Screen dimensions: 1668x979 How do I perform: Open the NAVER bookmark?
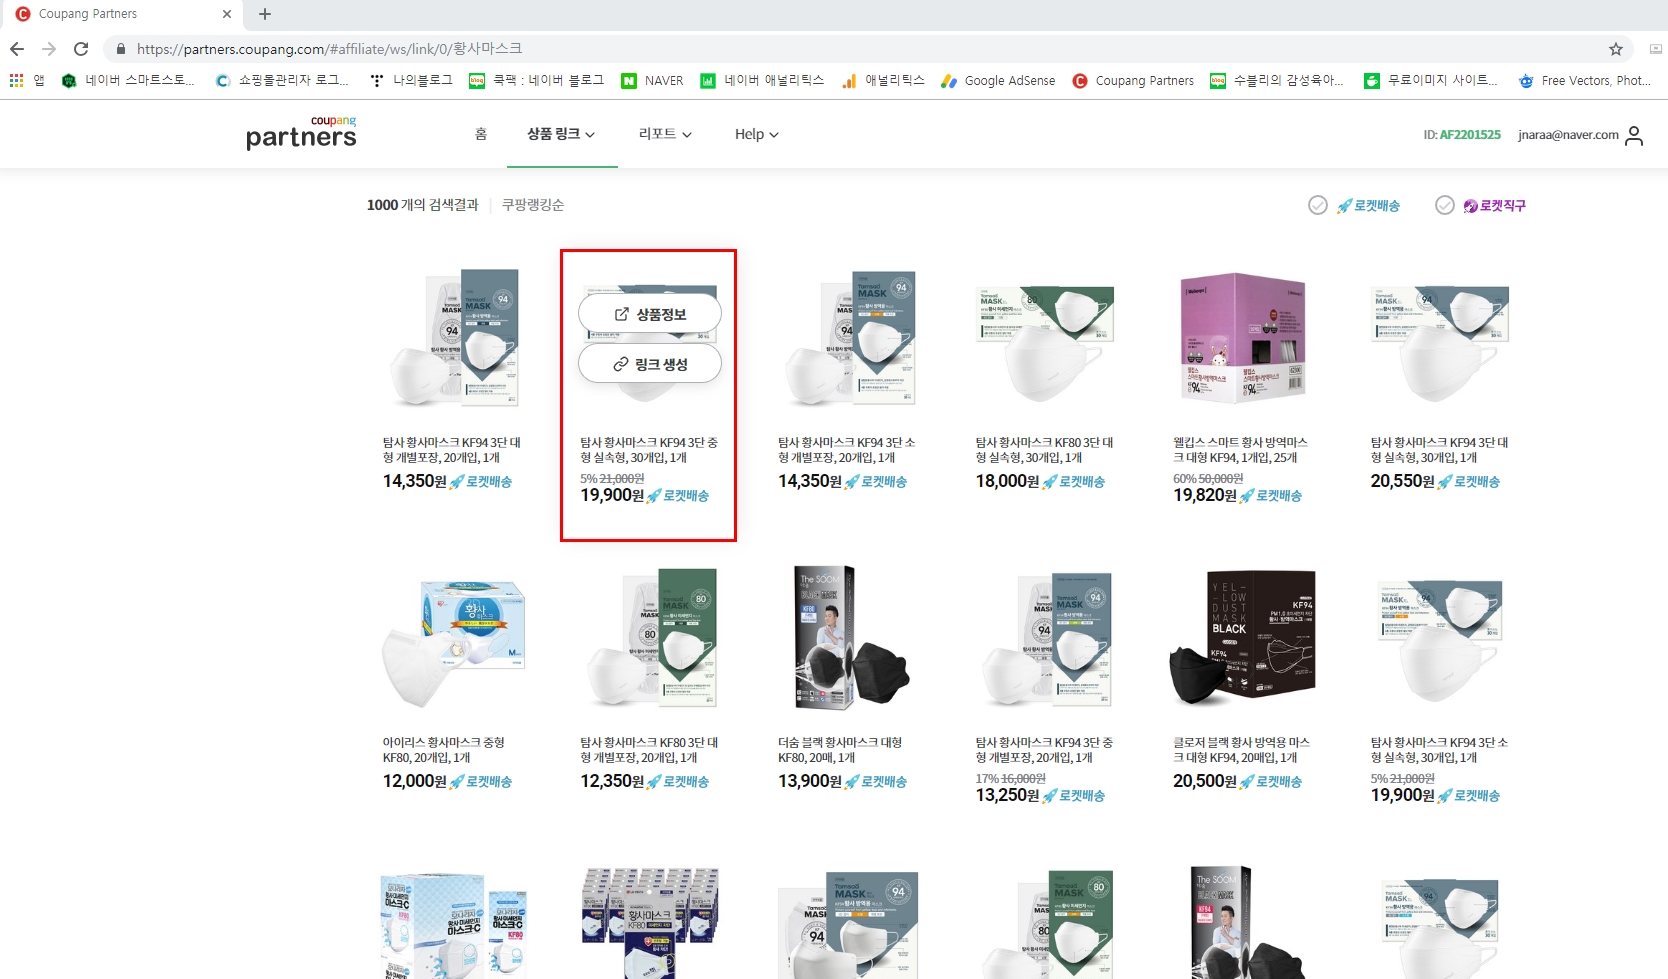coord(653,81)
